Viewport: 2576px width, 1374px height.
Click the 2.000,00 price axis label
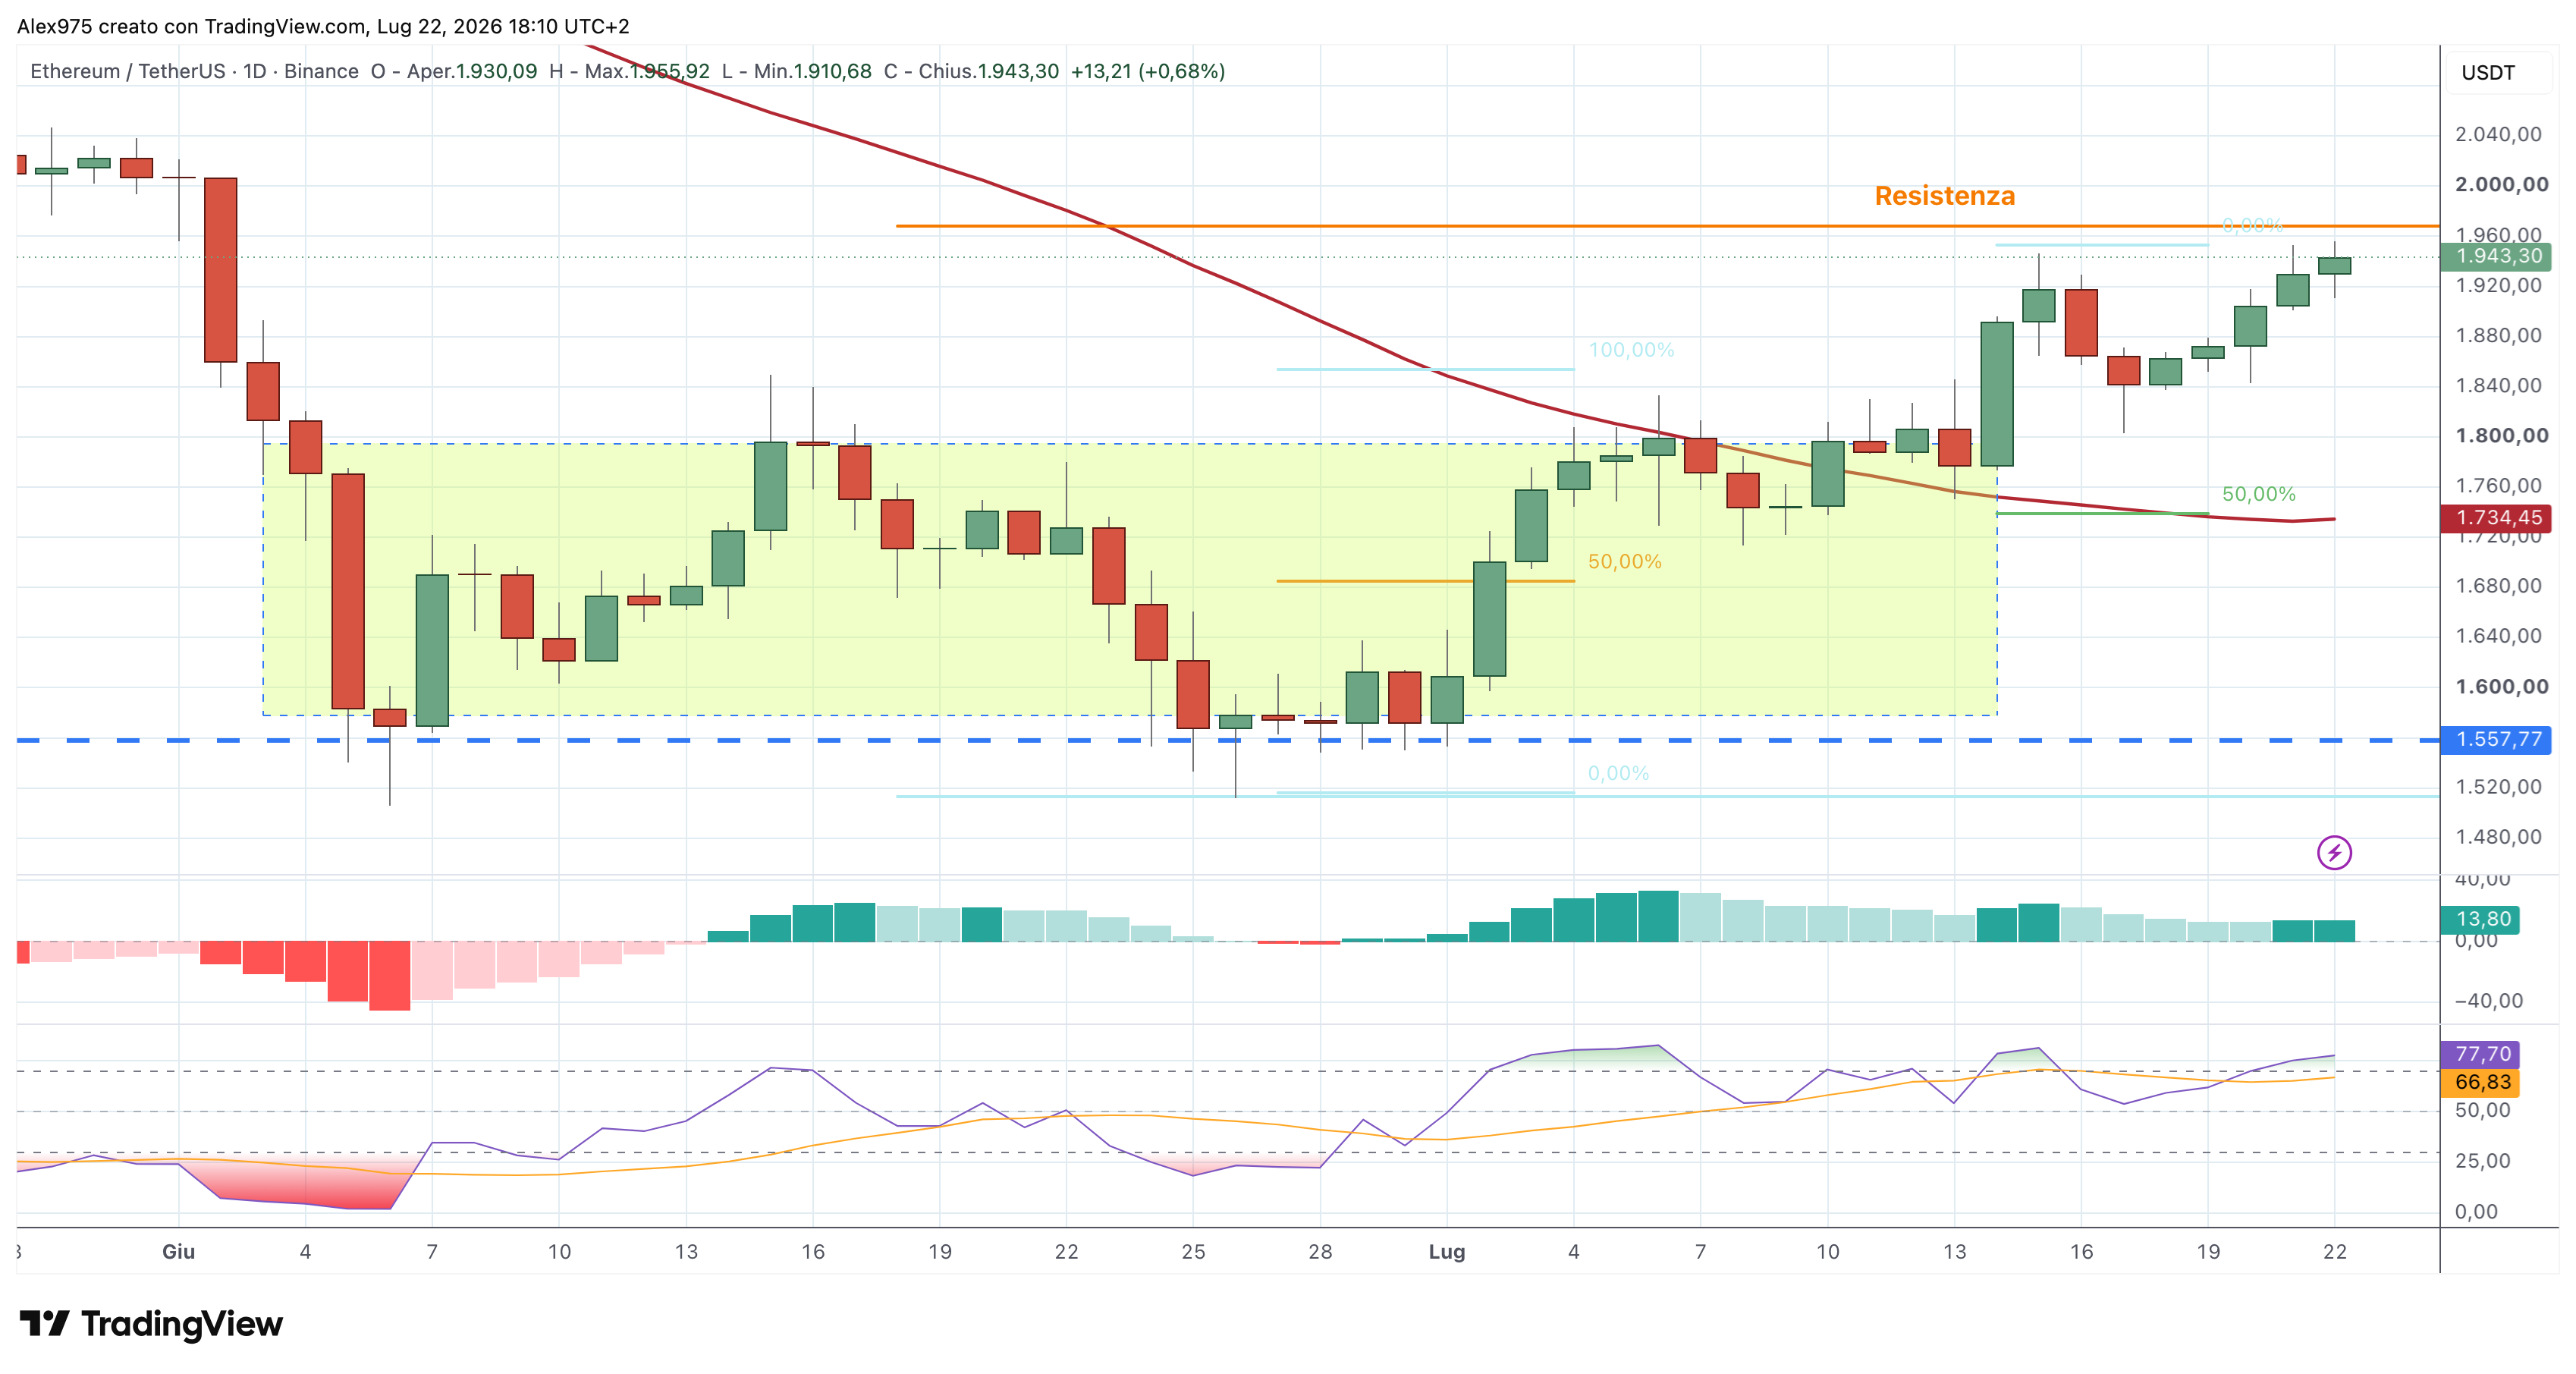coord(2501,184)
